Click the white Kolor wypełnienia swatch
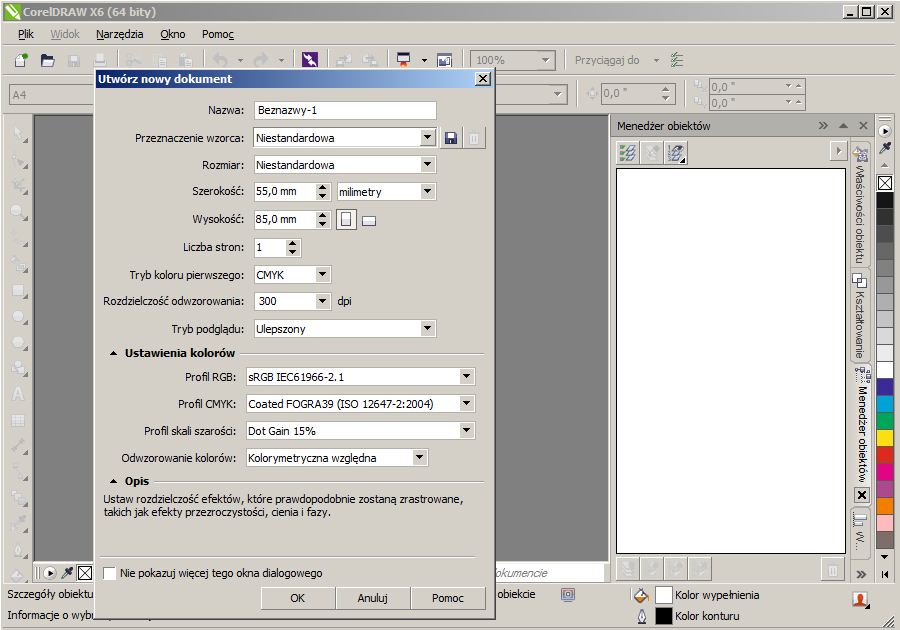 (664, 596)
